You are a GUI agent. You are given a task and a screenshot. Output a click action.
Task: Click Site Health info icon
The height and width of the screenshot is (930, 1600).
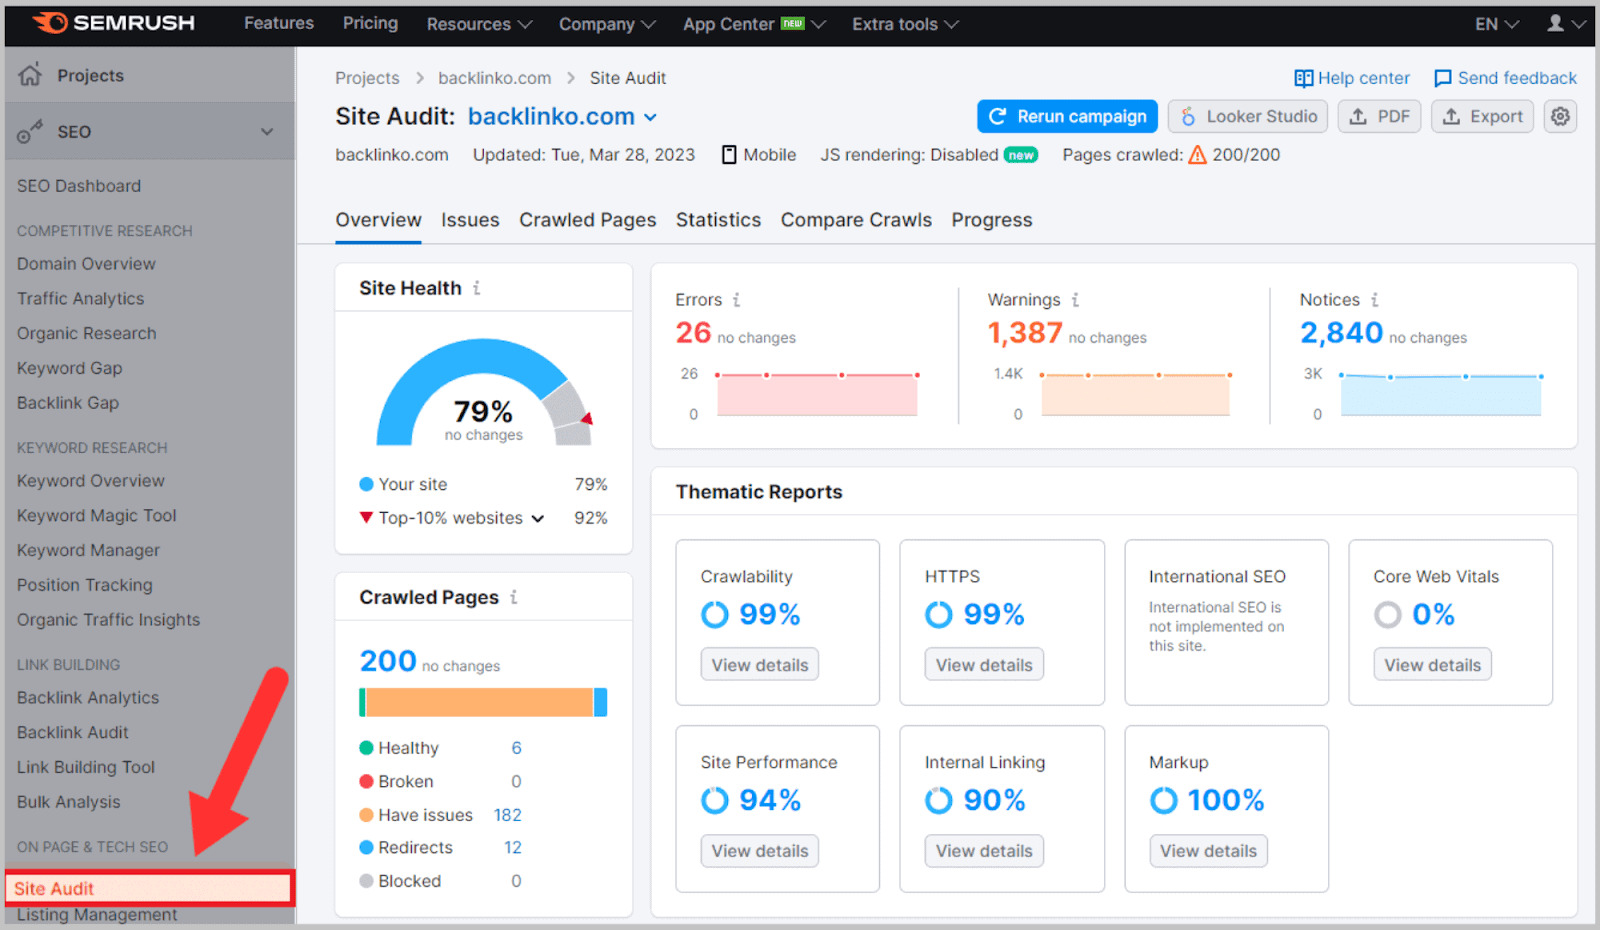[x=476, y=288]
